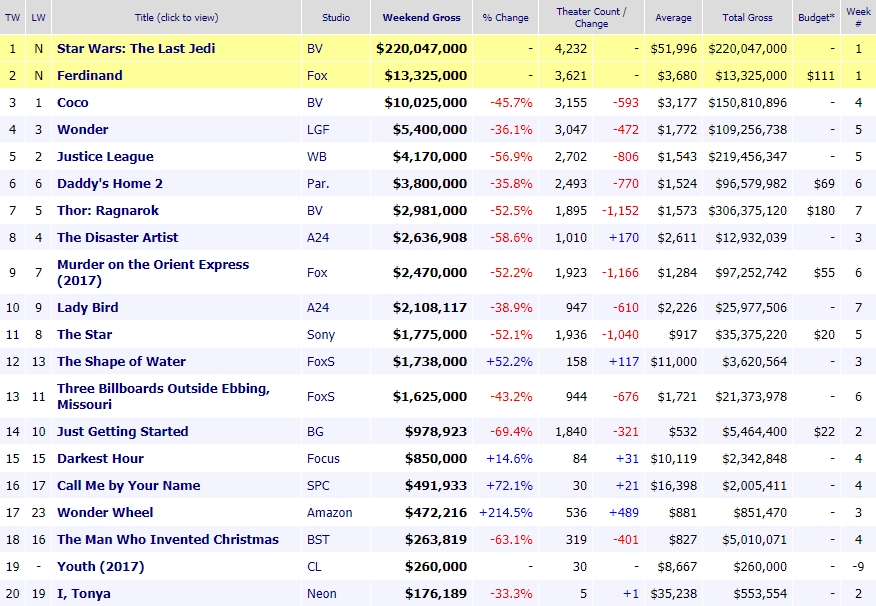Click BG studio for Just Getting Started

pyautogui.click(x=315, y=432)
